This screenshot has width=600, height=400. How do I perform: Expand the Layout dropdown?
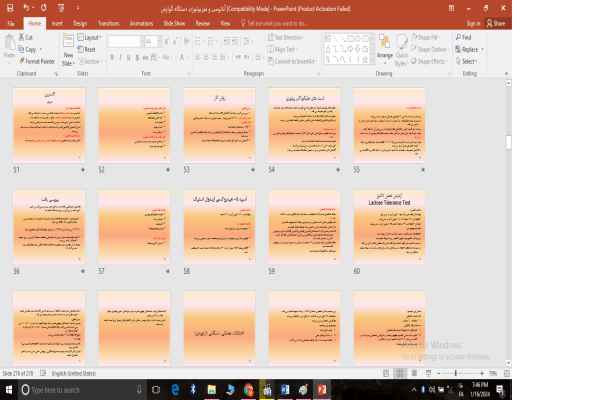click(x=90, y=37)
